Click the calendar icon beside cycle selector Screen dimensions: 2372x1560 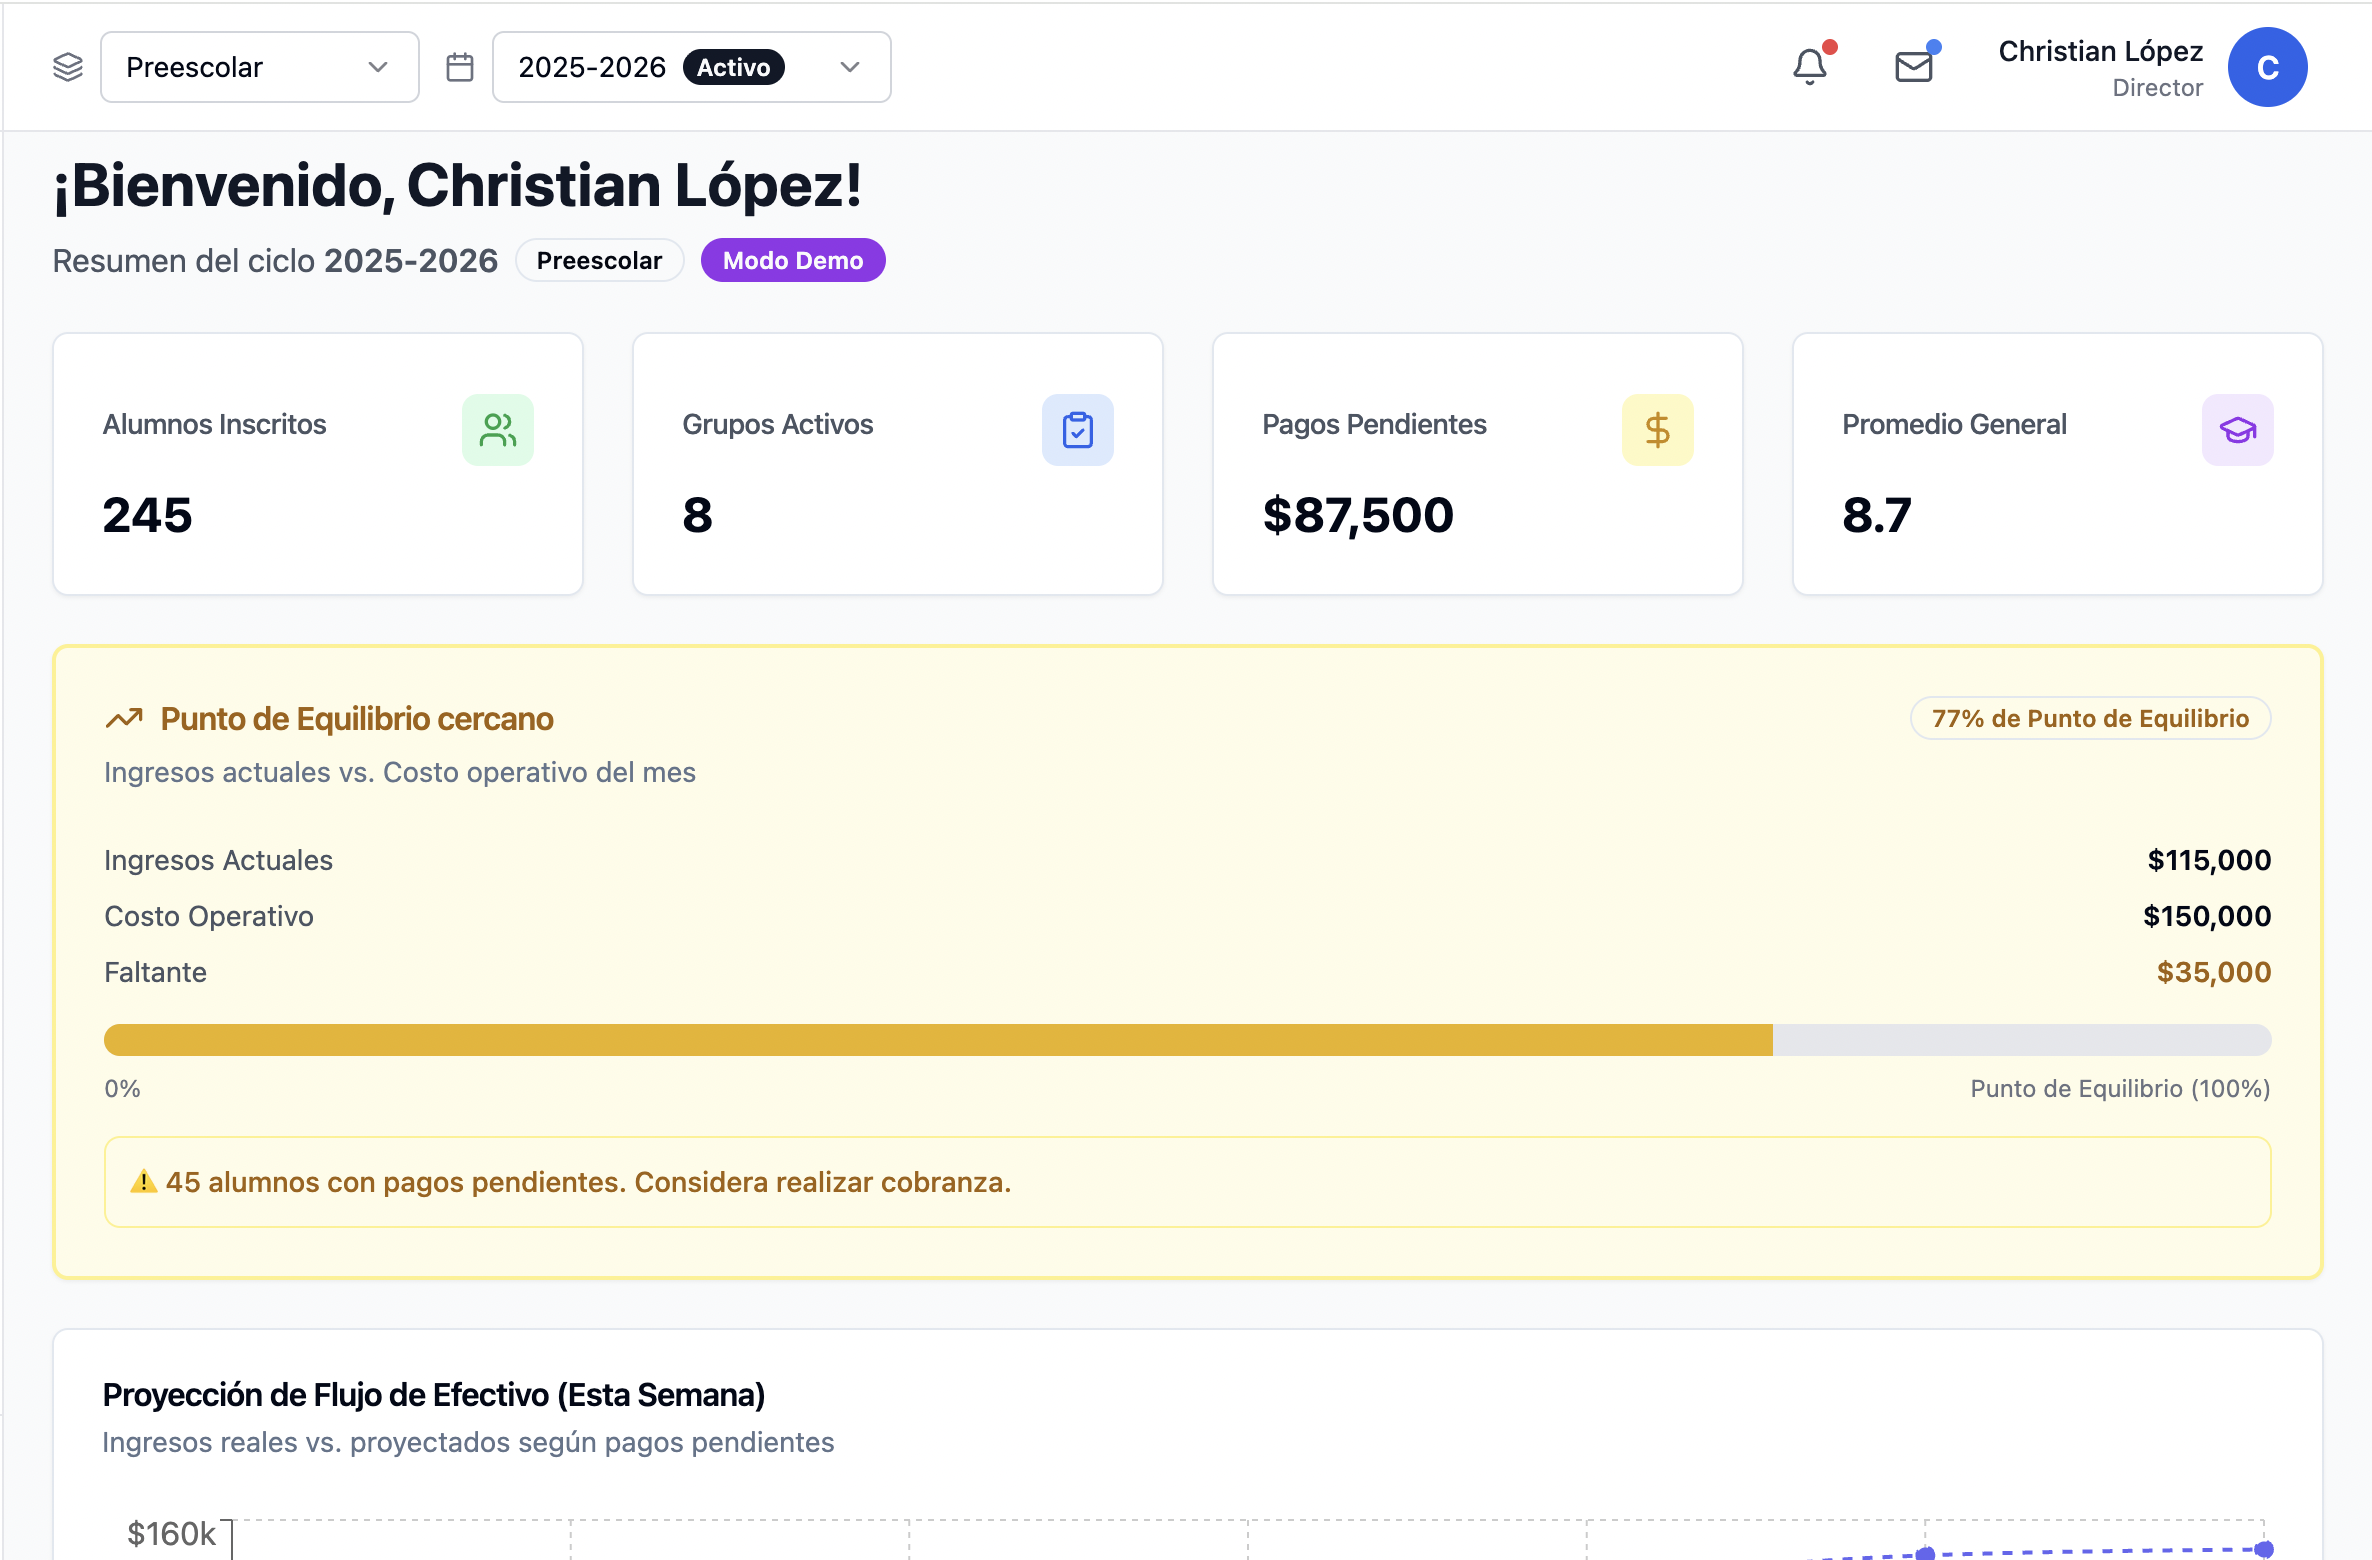(460, 67)
